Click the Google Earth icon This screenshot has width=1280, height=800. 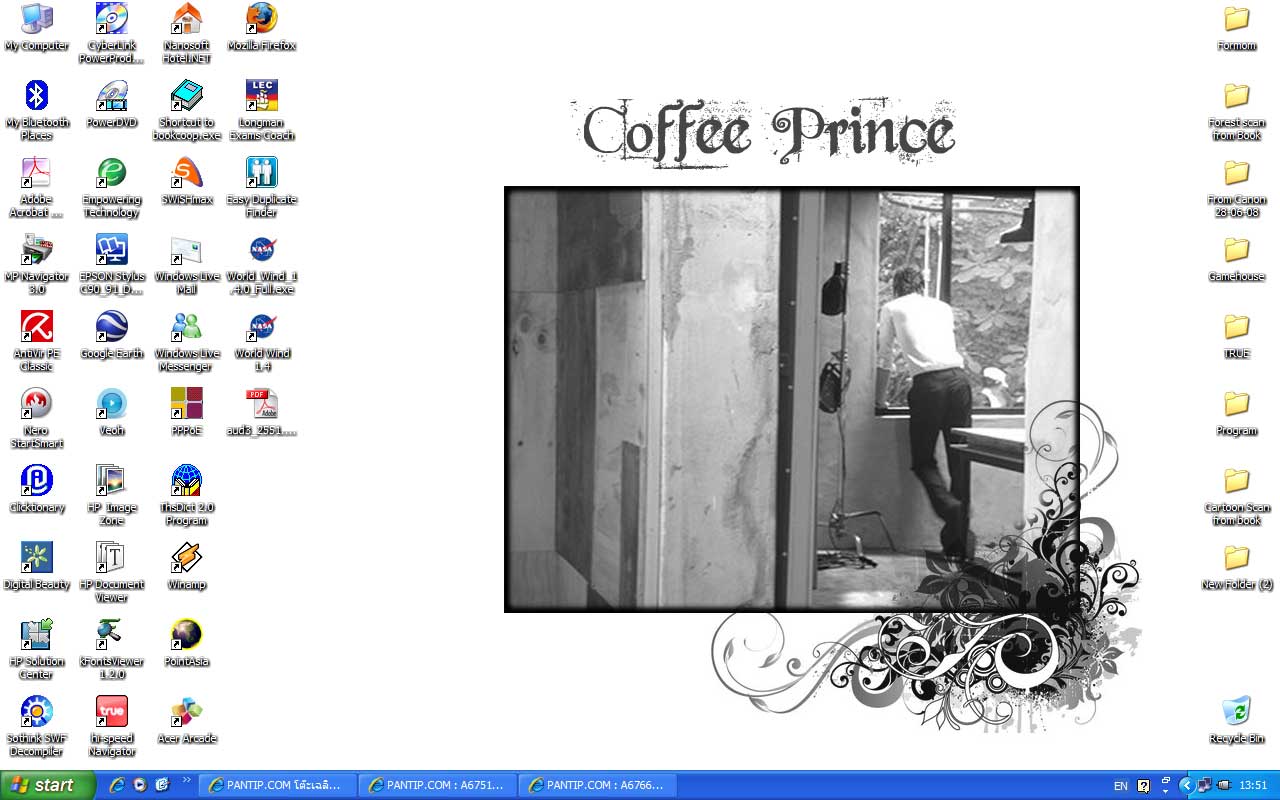coord(112,335)
